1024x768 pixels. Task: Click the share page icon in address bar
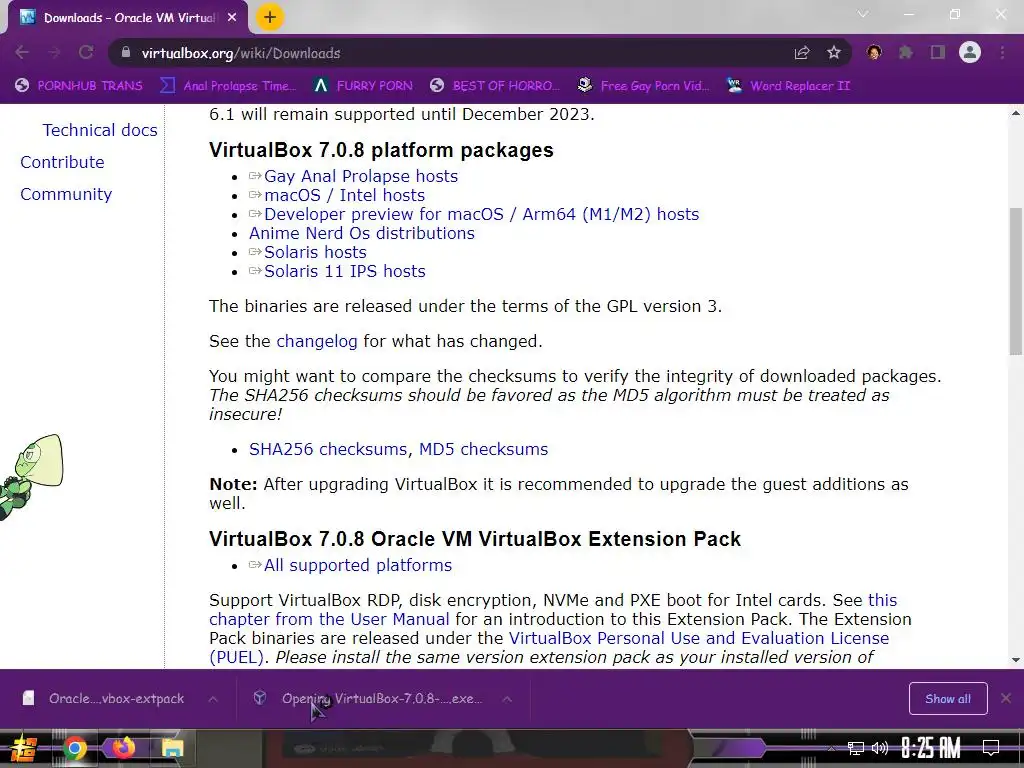coord(802,53)
